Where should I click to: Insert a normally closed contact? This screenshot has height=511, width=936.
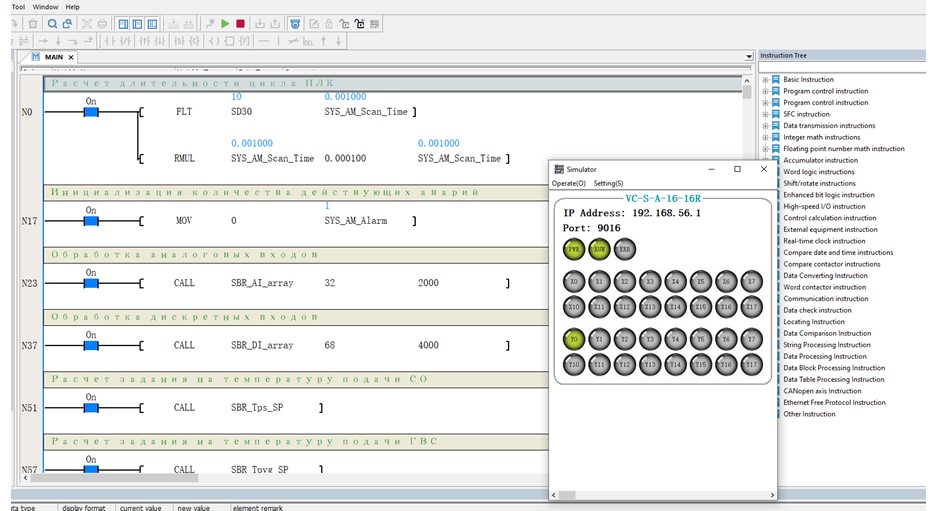coord(125,41)
